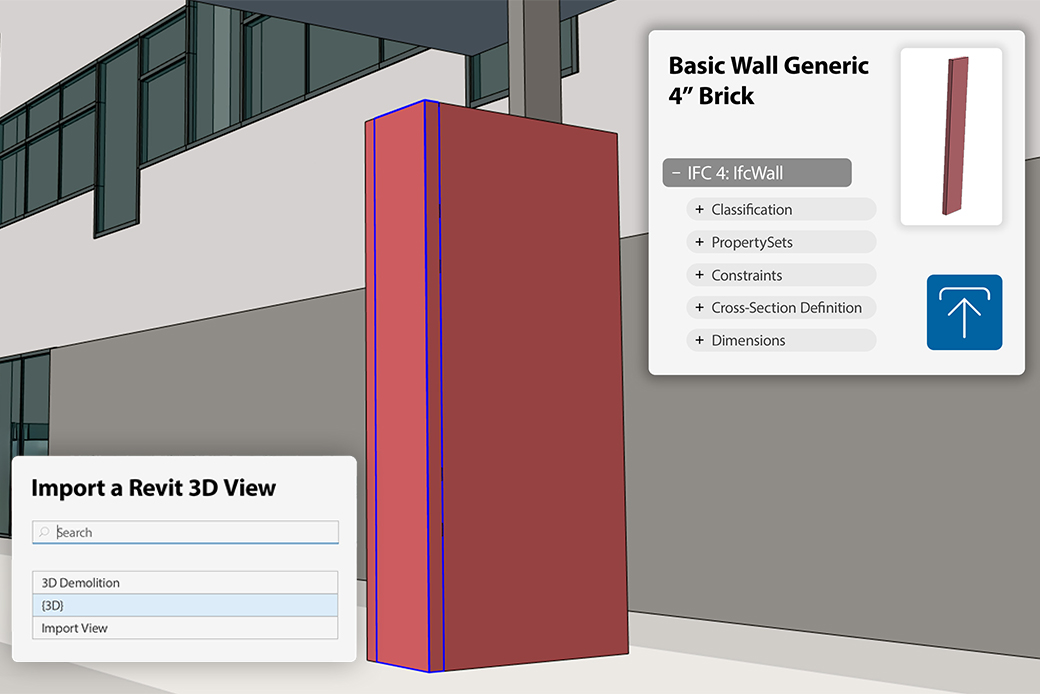Select the upper-left glass window panel
Screen dimensions: 1040x694
tap(13, 131)
